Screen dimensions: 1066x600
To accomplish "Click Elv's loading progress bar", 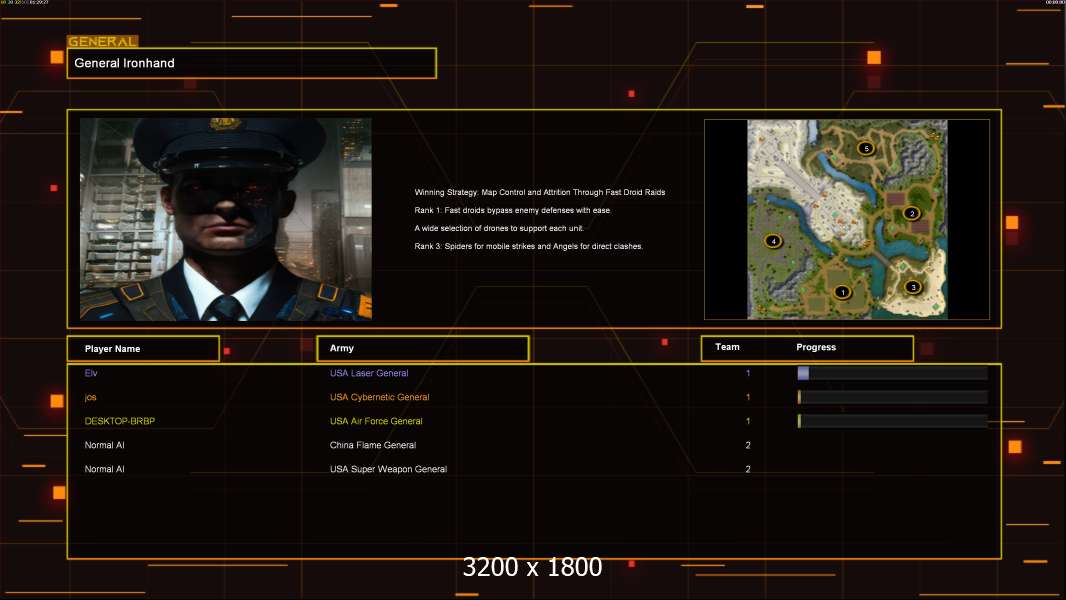I will click(893, 373).
